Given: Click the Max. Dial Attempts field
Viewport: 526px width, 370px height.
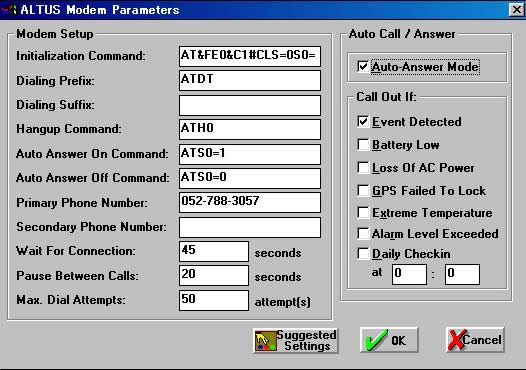Looking at the screenshot, I should point(214,300).
